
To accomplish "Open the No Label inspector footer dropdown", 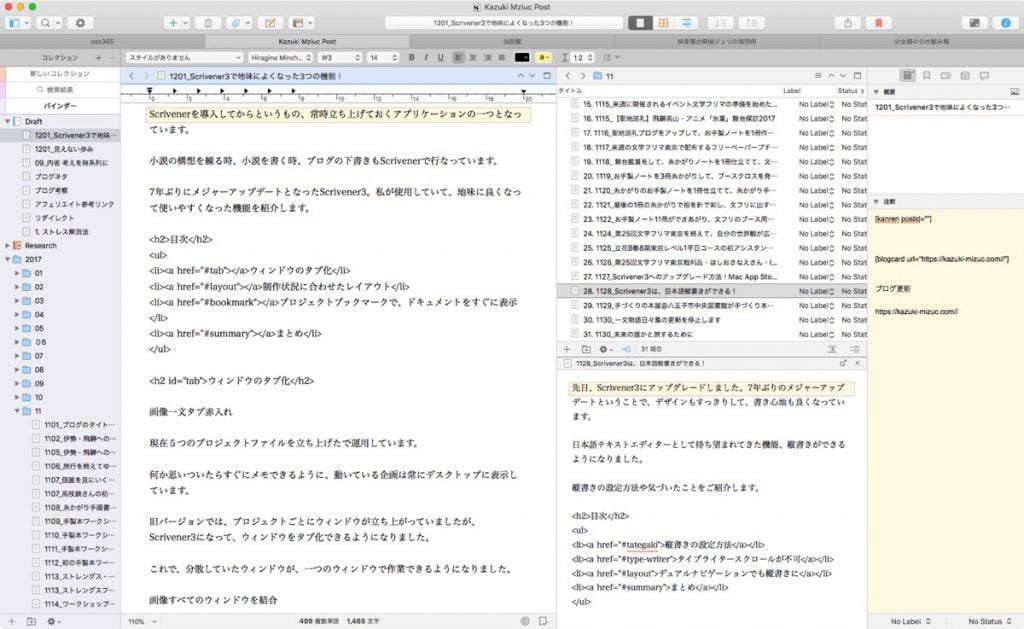I will point(910,621).
